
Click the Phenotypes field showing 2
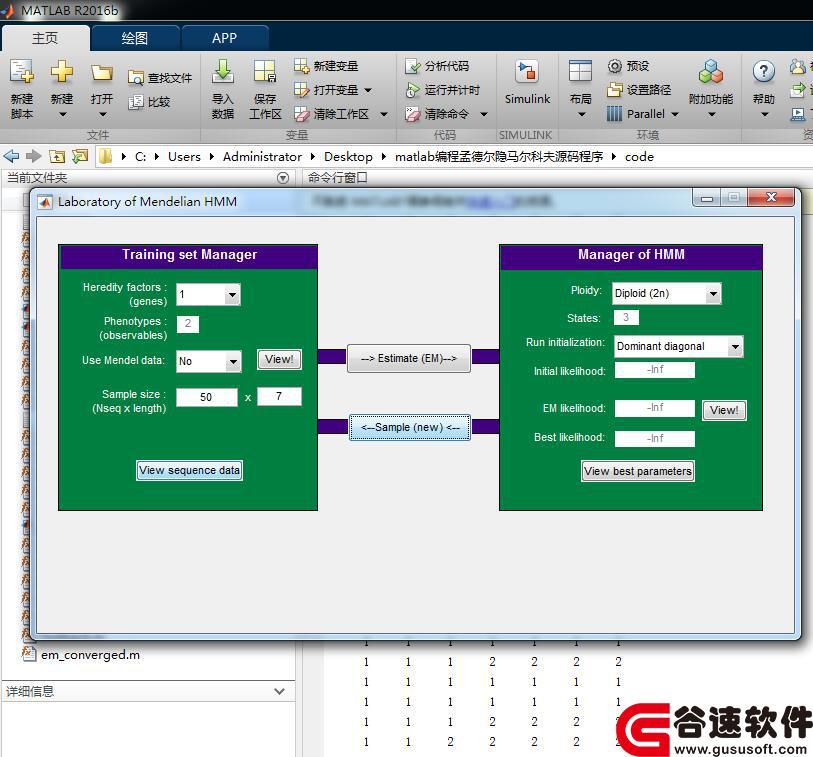(188, 324)
